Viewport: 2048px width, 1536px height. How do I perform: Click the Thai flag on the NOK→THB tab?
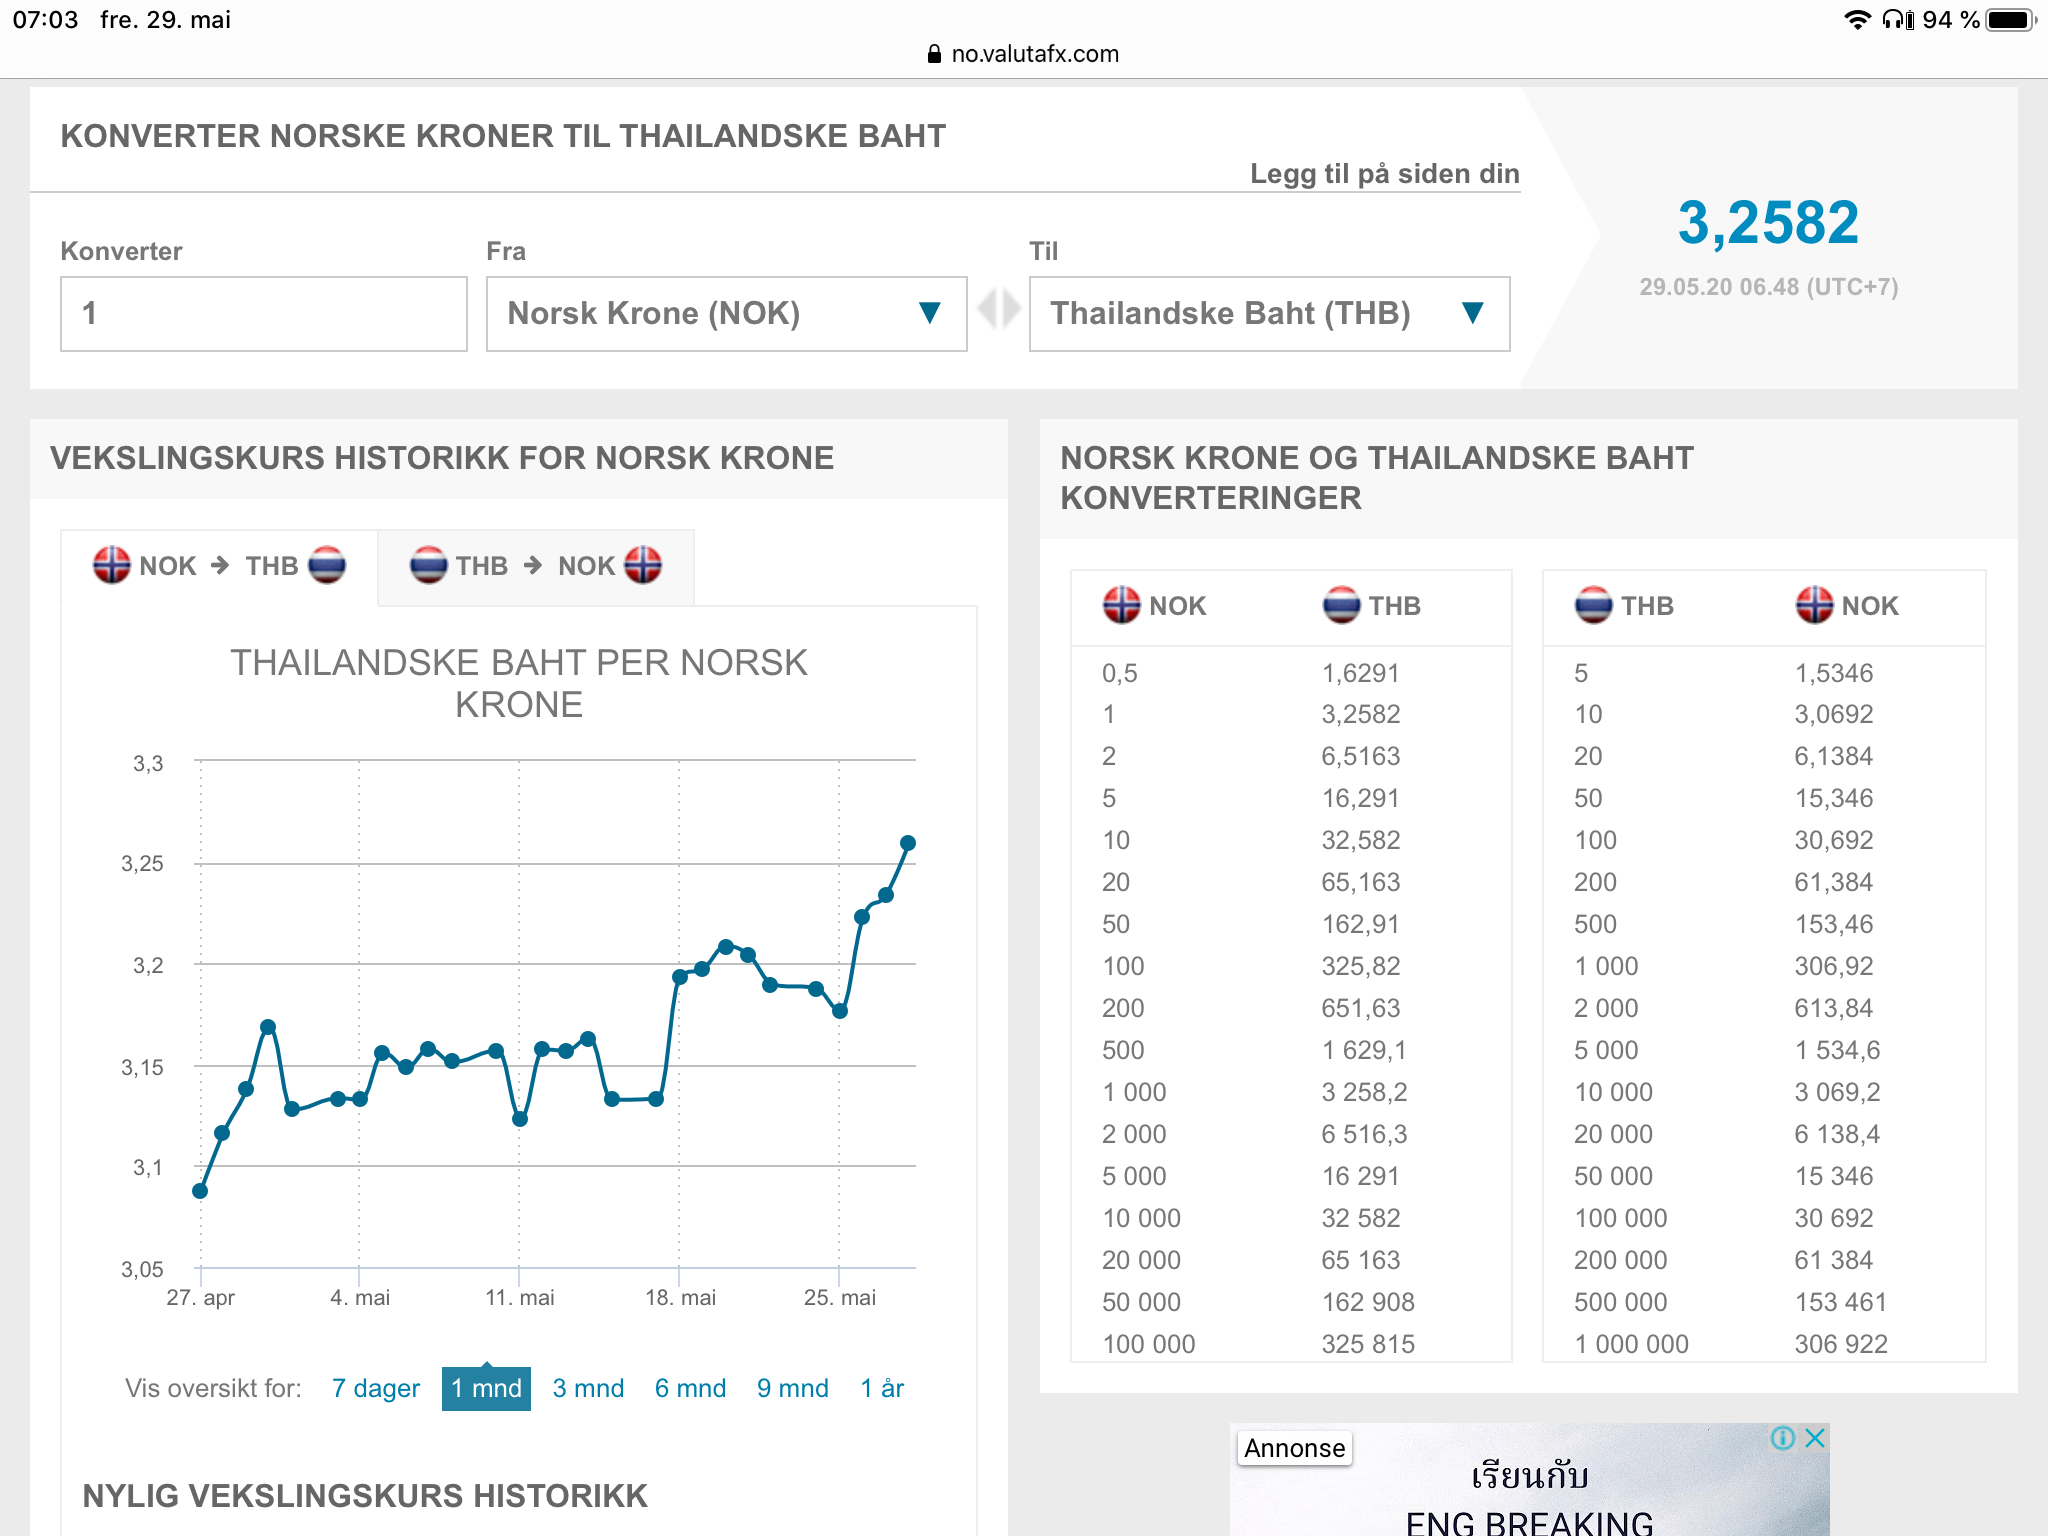pyautogui.click(x=327, y=565)
